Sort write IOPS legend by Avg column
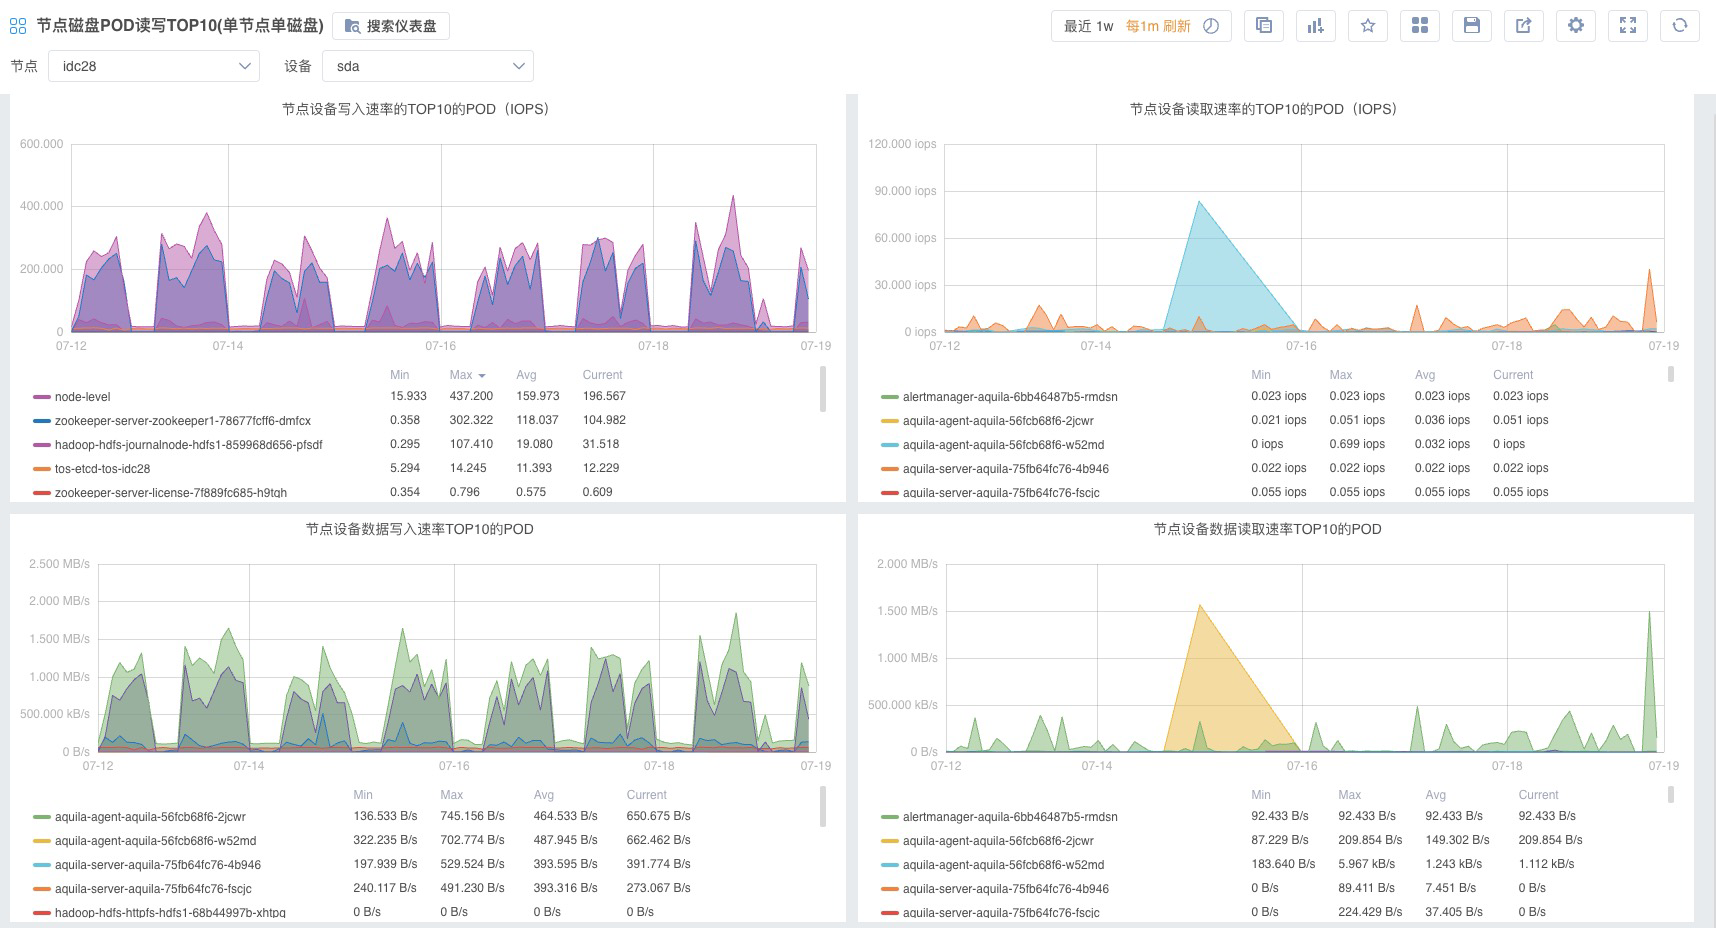The width and height of the screenshot is (1716, 928). [526, 375]
